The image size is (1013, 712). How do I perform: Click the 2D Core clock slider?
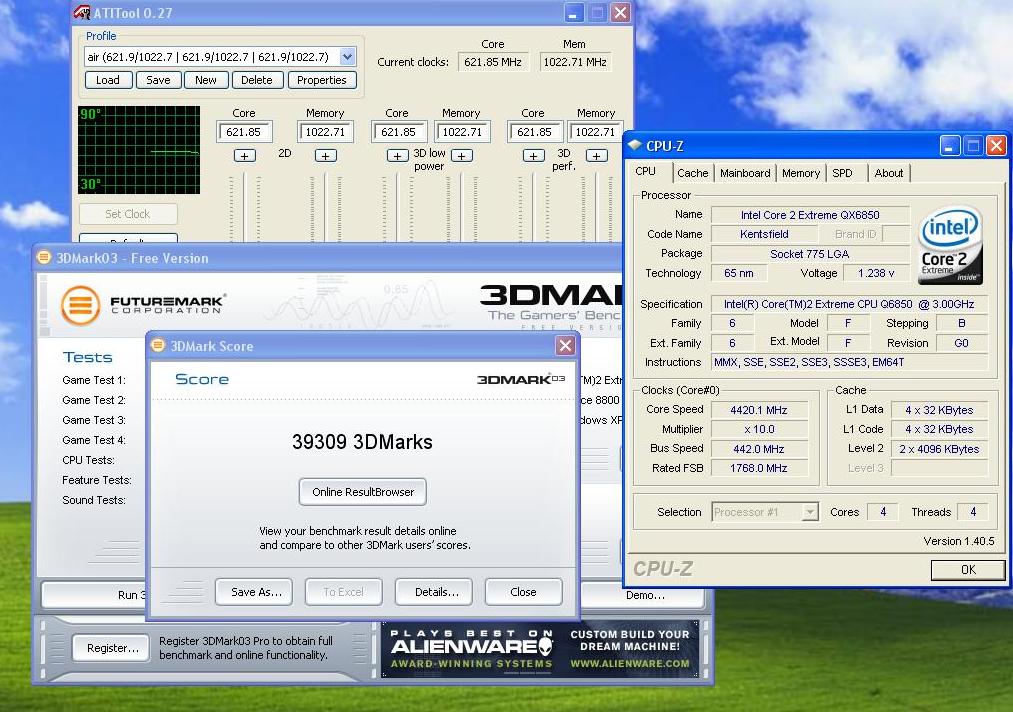244,207
